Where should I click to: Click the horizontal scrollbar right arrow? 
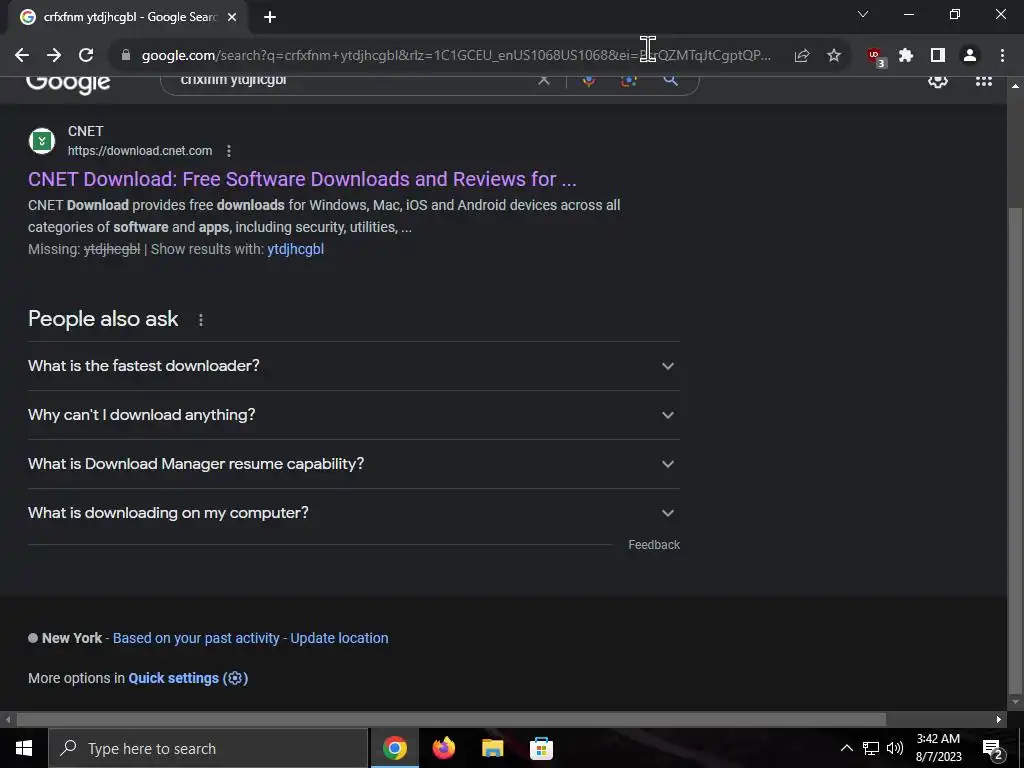999,720
